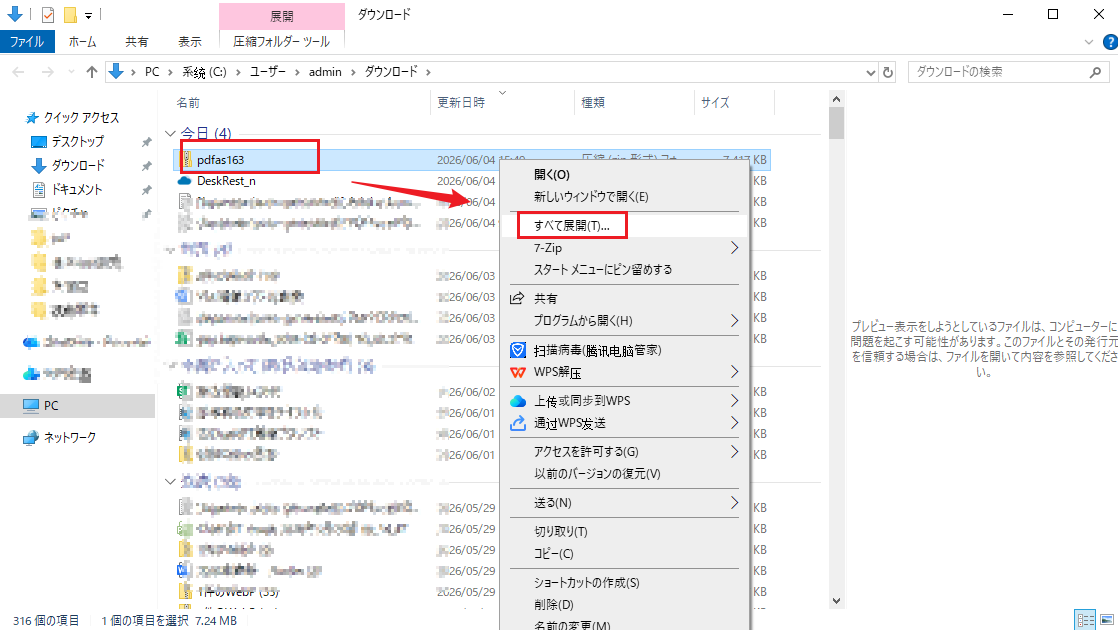Click in the ダウンロードの検索 field
1118x630 pixels.
coord(998,72)
